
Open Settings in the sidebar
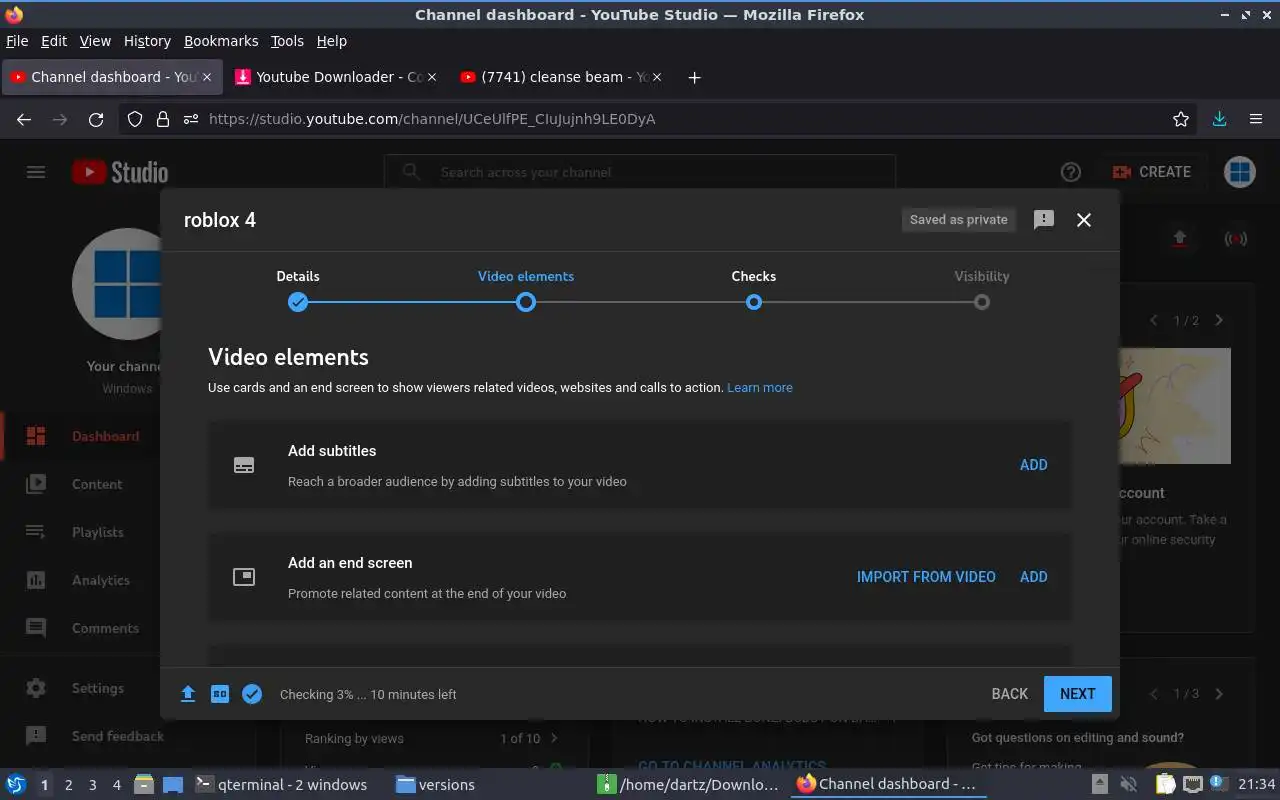point(80,688)
